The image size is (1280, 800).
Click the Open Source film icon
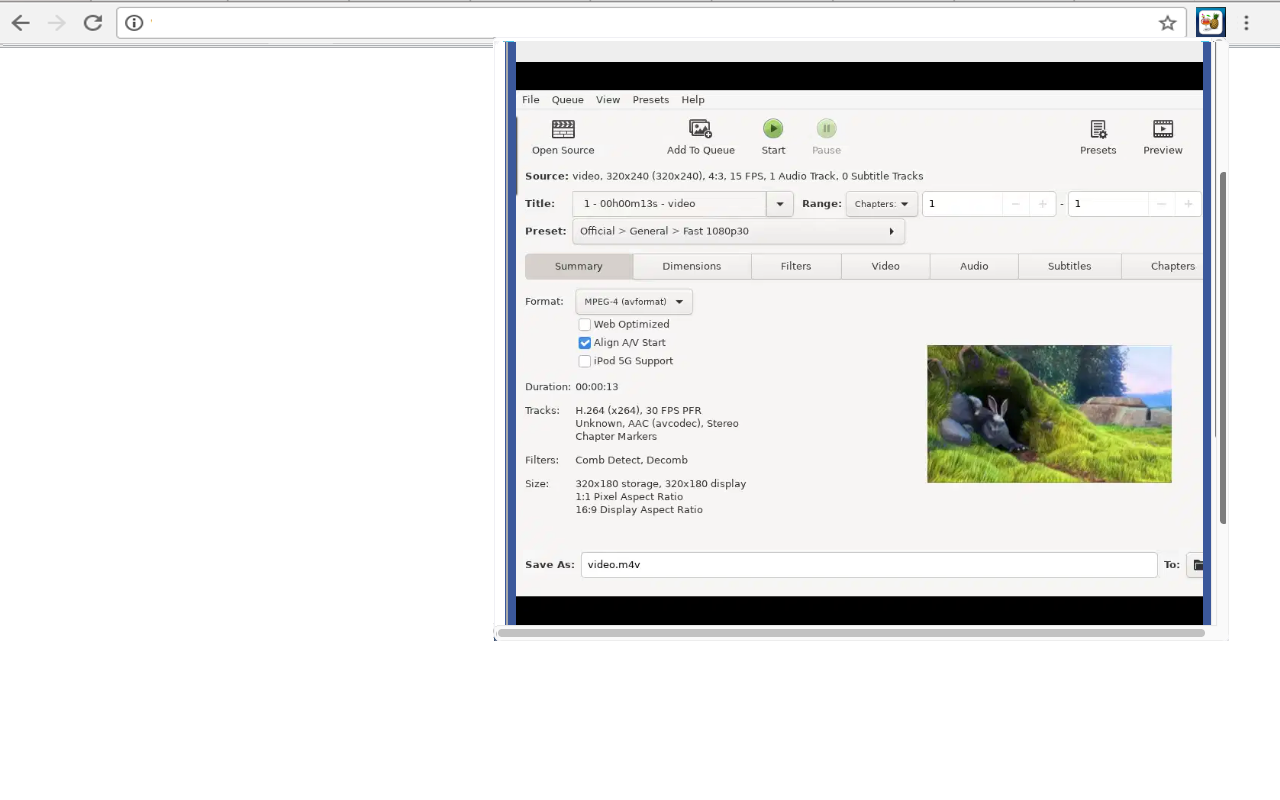[563, 129]
